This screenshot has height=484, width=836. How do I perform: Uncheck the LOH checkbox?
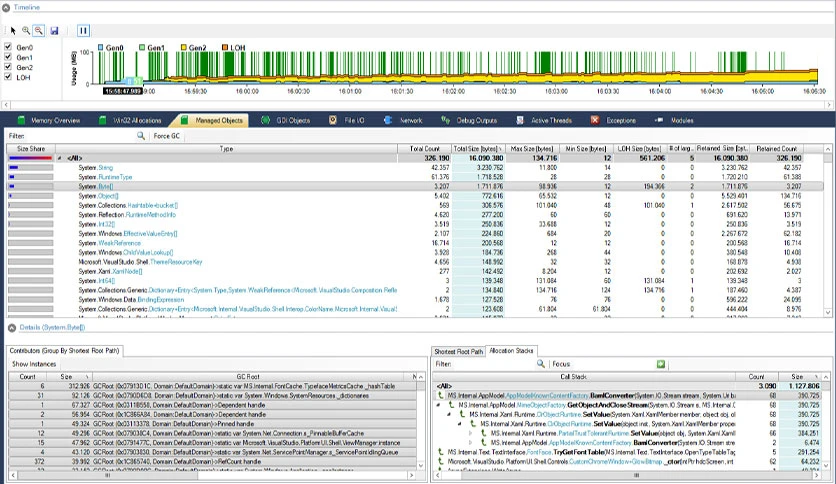[8, 77]
